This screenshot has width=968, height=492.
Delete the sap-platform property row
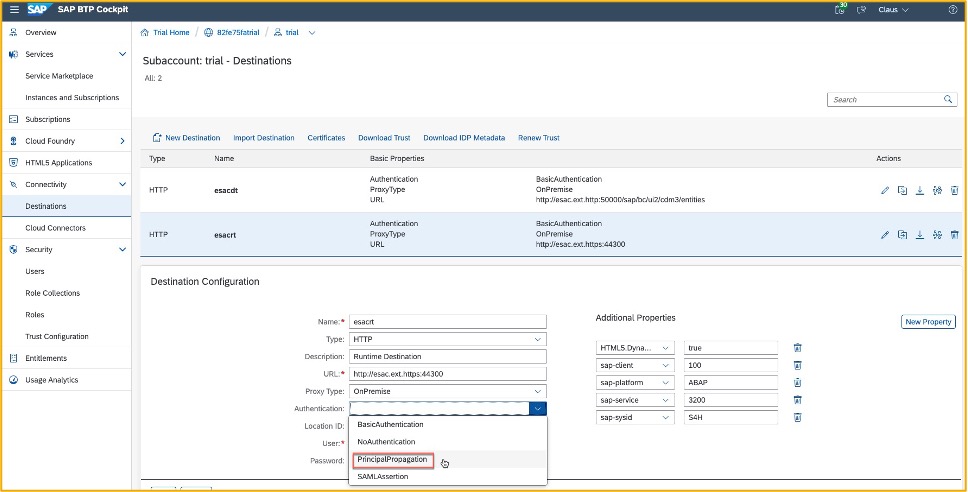pyautogui.click(x=797, y=383)
